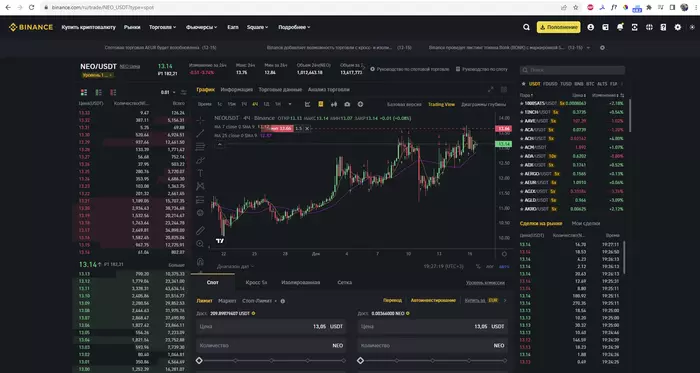
Task: Reload the browser page
Action: click(x=31, y=8)
